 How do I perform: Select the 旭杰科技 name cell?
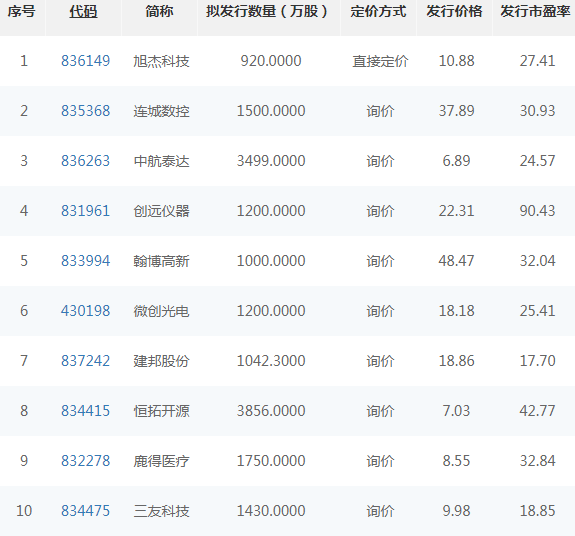point(161,61)
